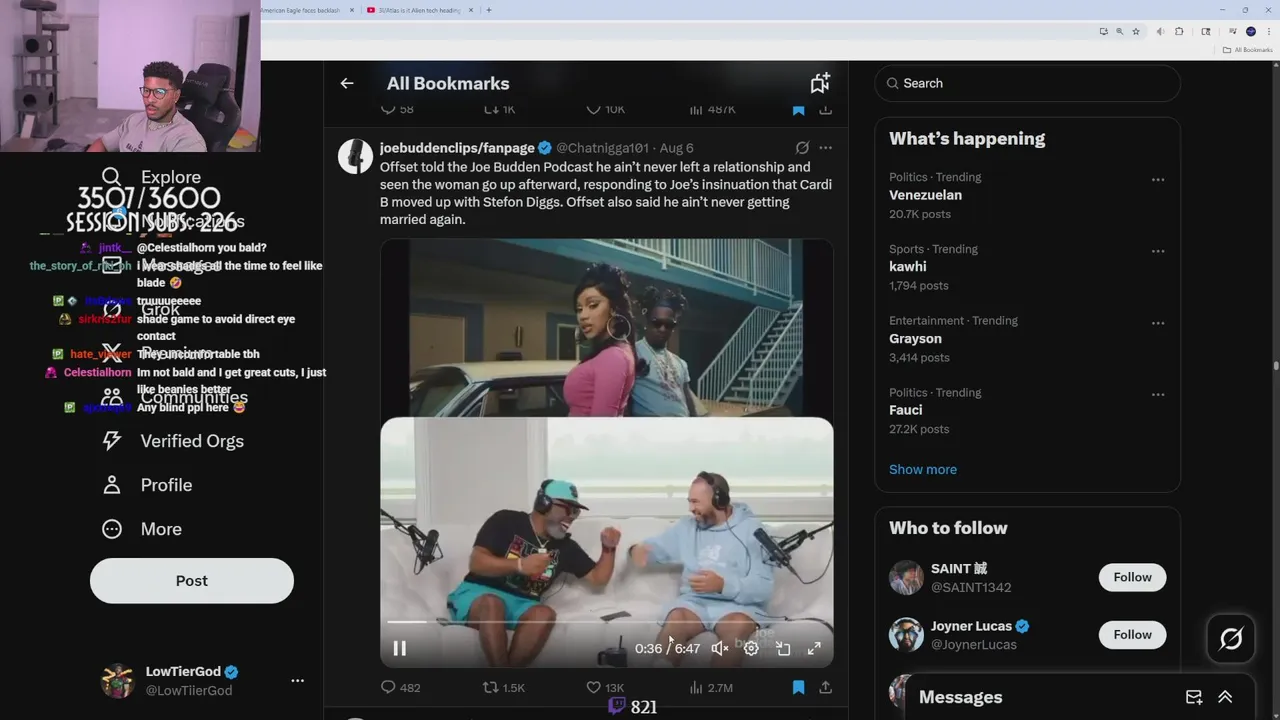Expand the Messages drawer
Image resolution: width=1280 pixels, height=720 pixels.
tap(1225, 697)
